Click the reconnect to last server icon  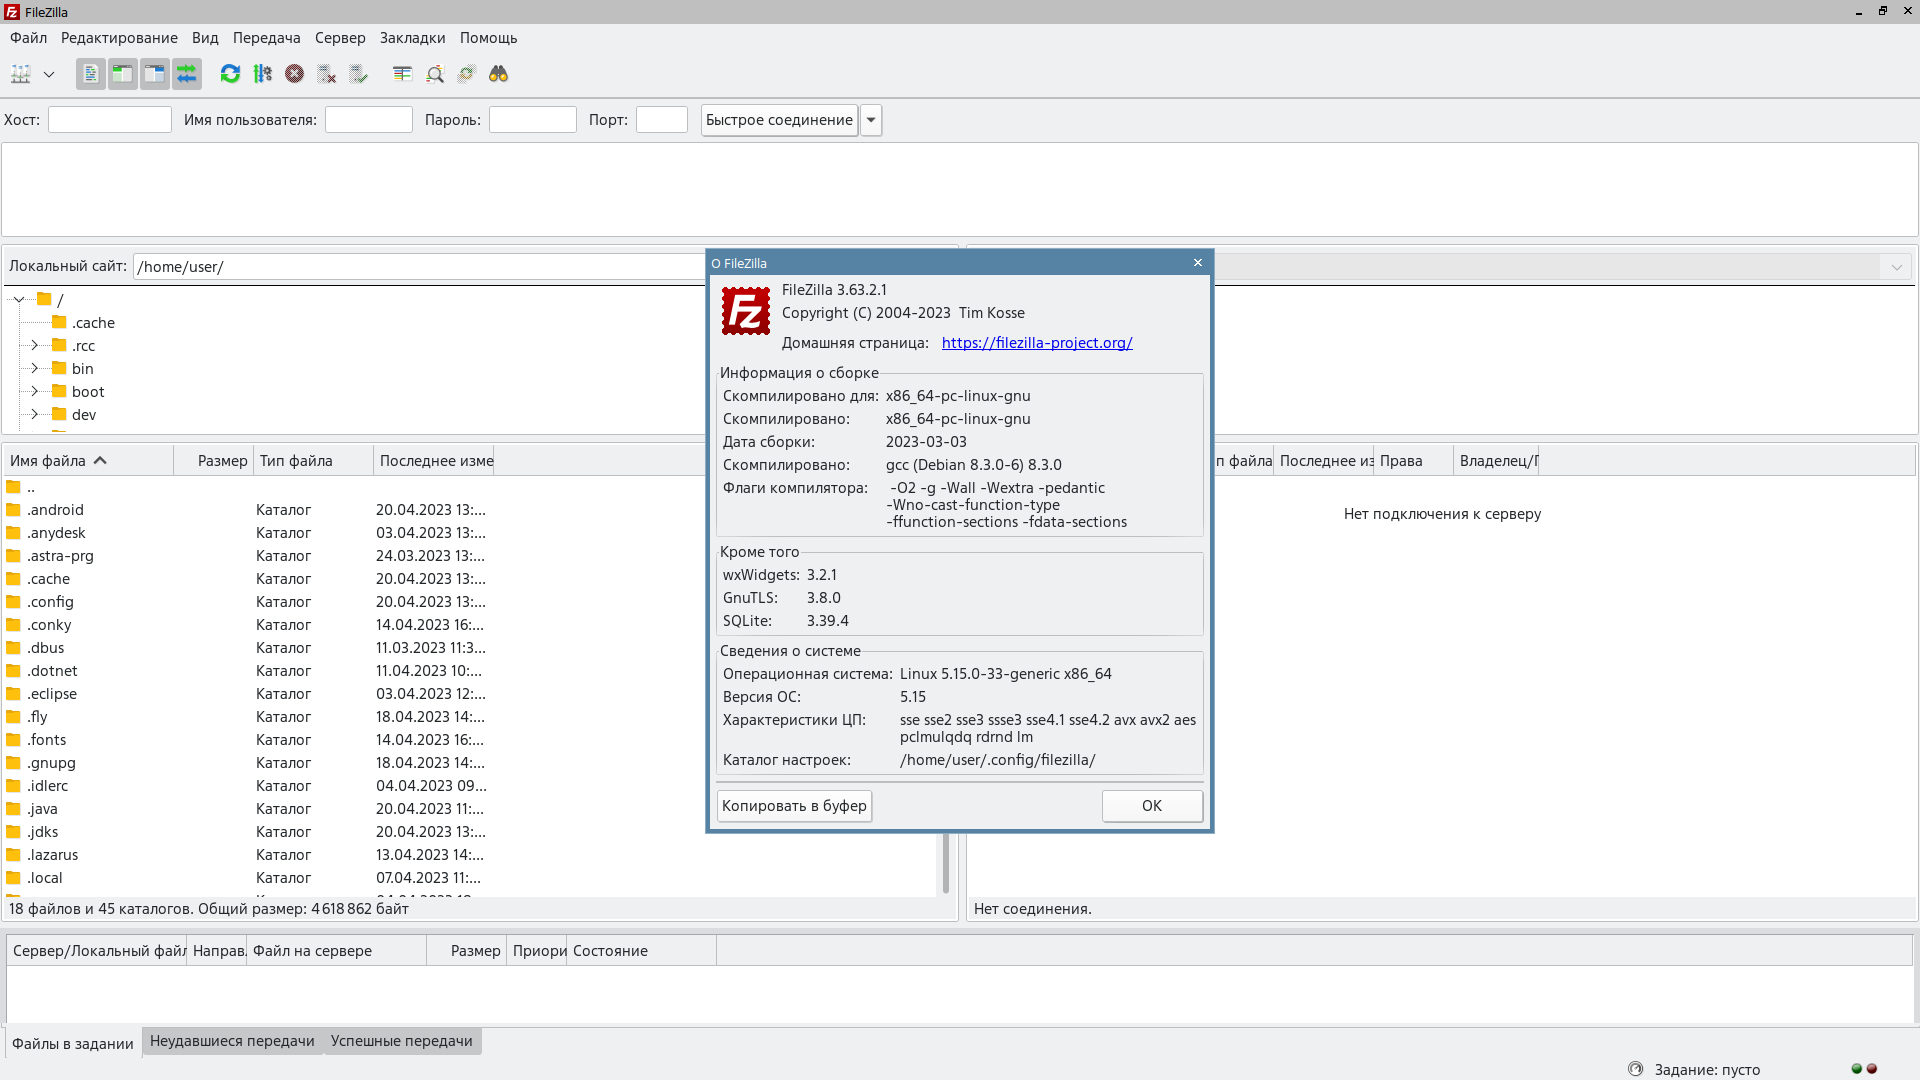(358, 74)
